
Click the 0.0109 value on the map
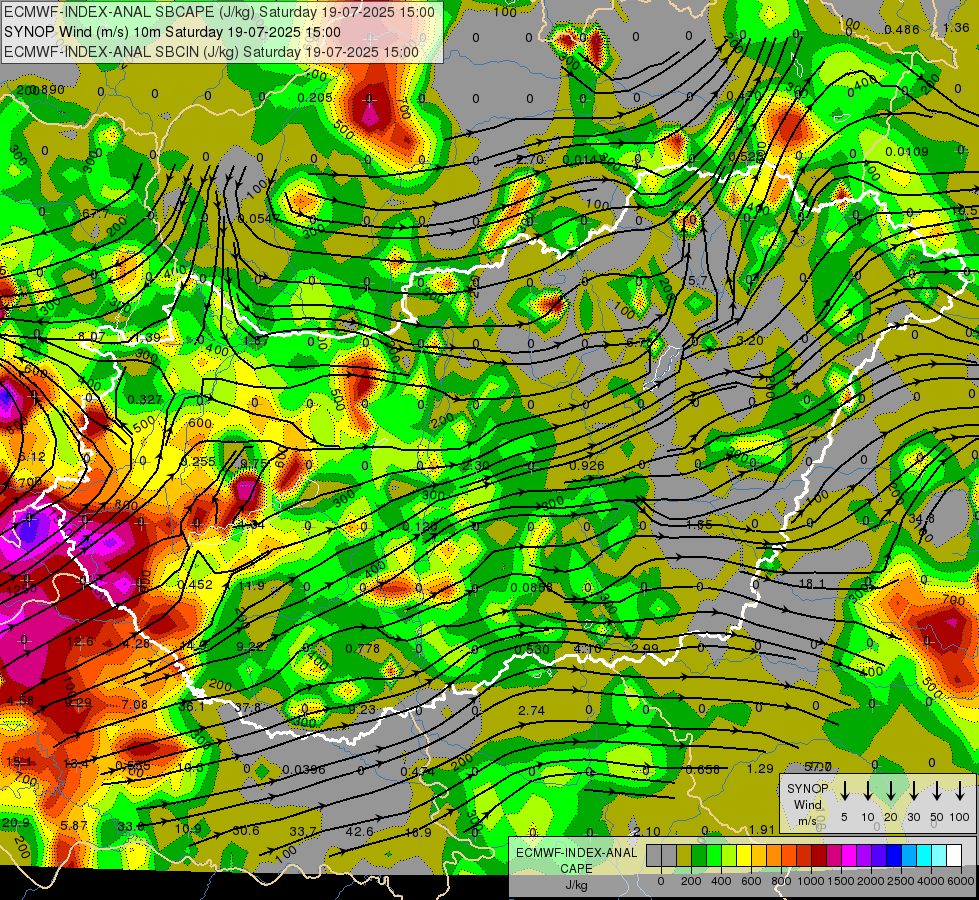[907, 151]
